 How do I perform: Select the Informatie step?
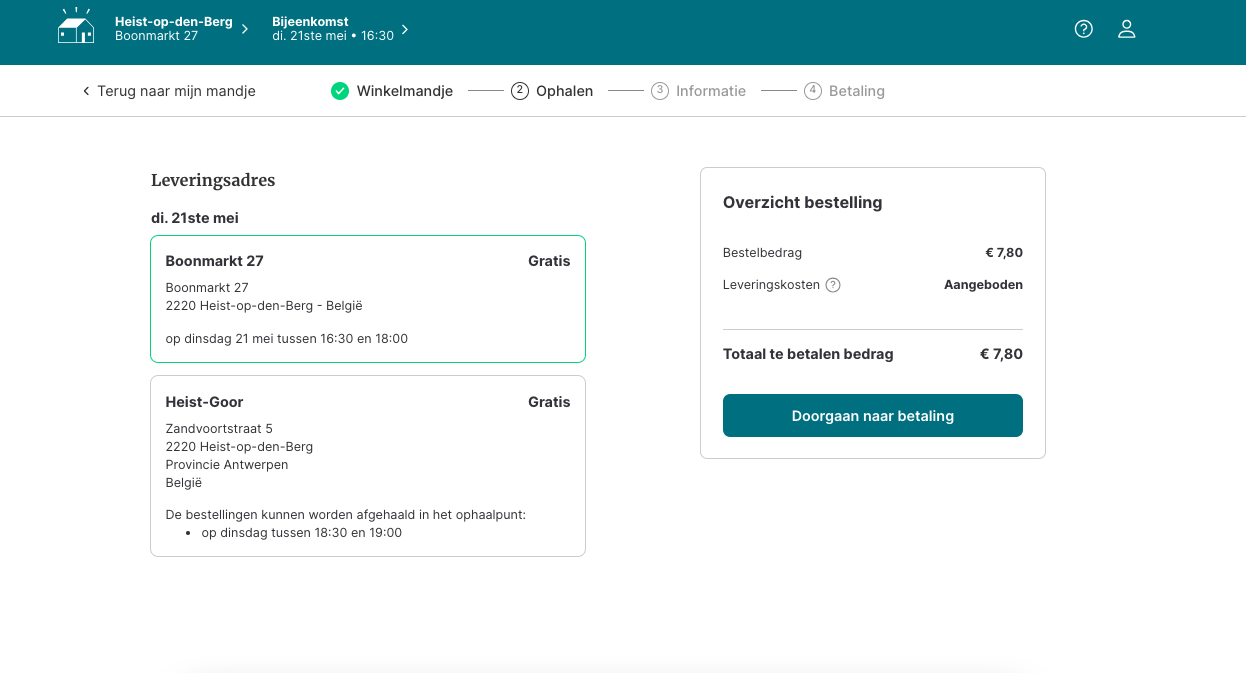click(698, 91)
